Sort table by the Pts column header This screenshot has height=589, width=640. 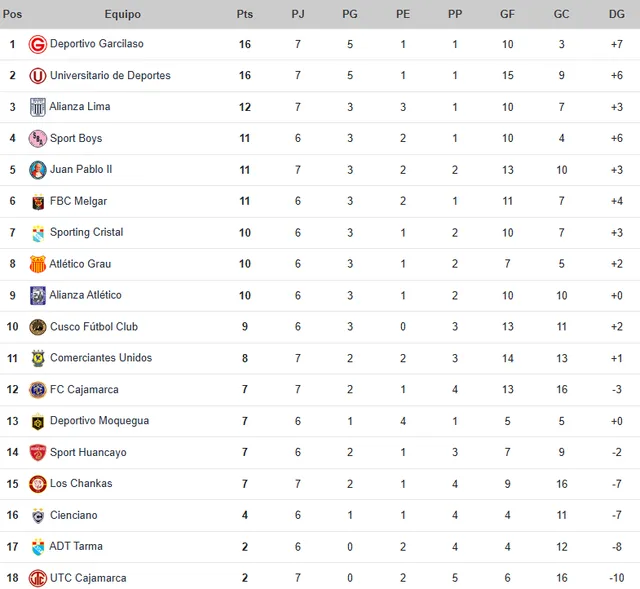pyautogui.click(x=244, y=14)
